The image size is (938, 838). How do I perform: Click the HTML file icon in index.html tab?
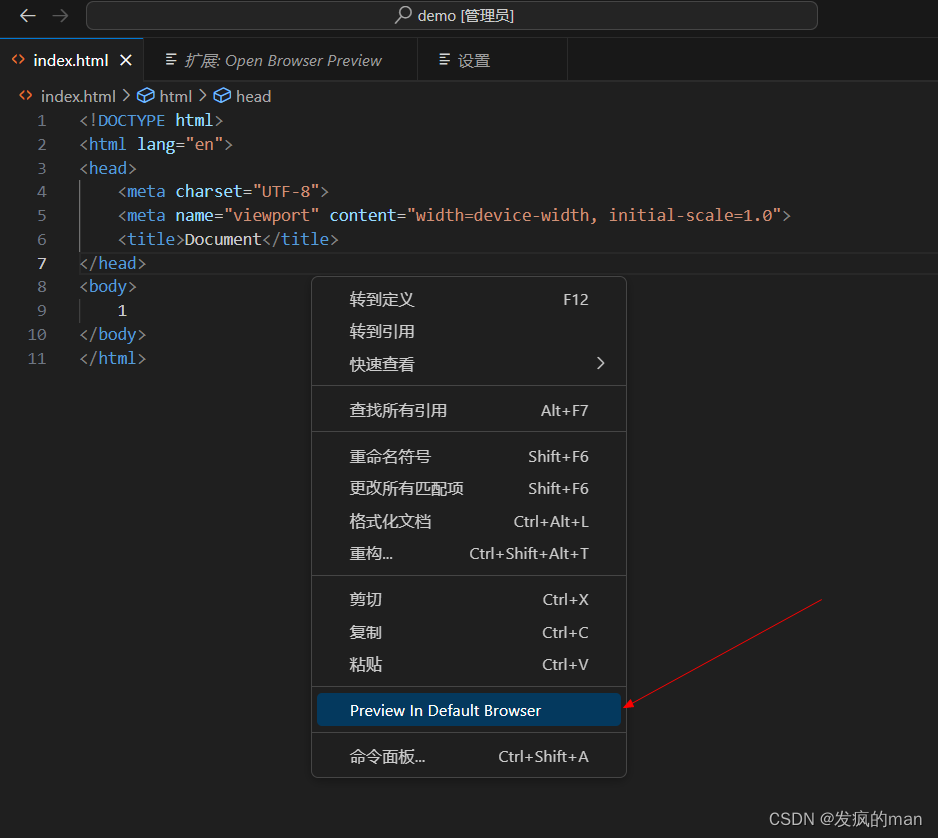[18, 60]
